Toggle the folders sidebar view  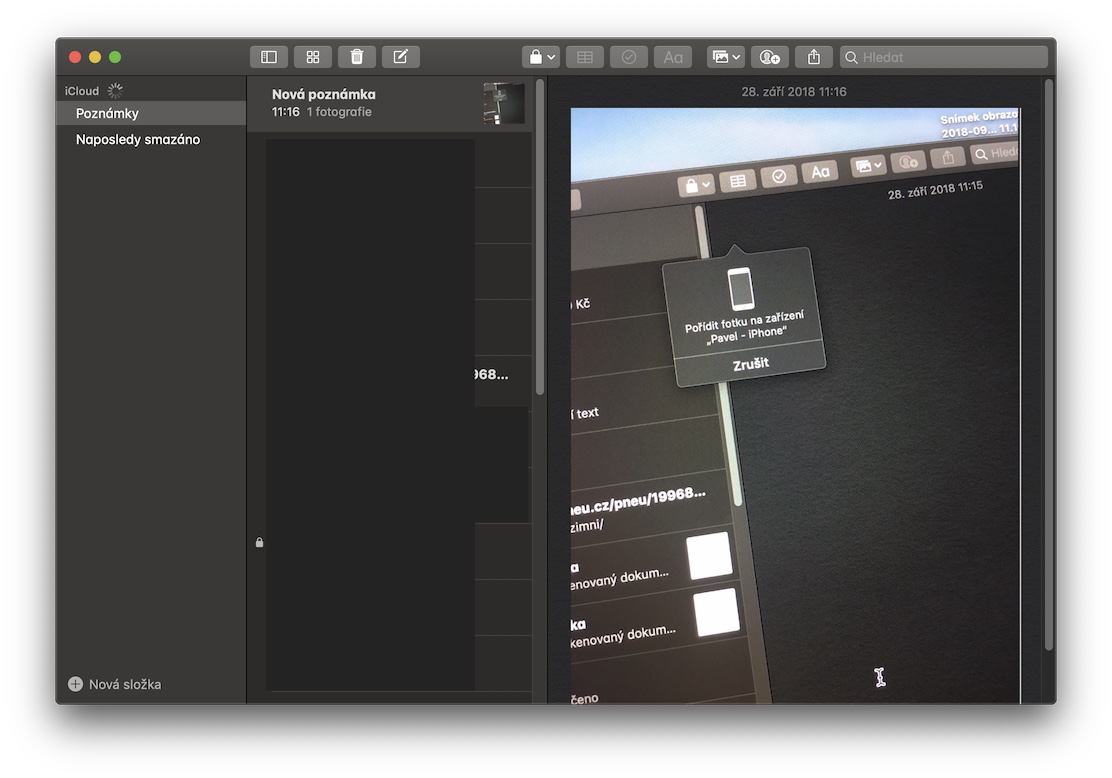[269, 57]
